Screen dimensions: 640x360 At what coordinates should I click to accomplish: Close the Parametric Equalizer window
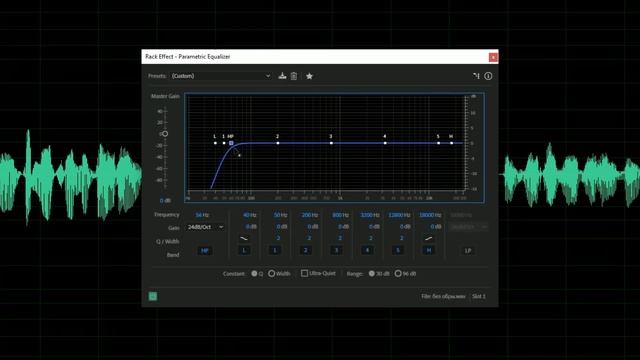tap(493, 57)
